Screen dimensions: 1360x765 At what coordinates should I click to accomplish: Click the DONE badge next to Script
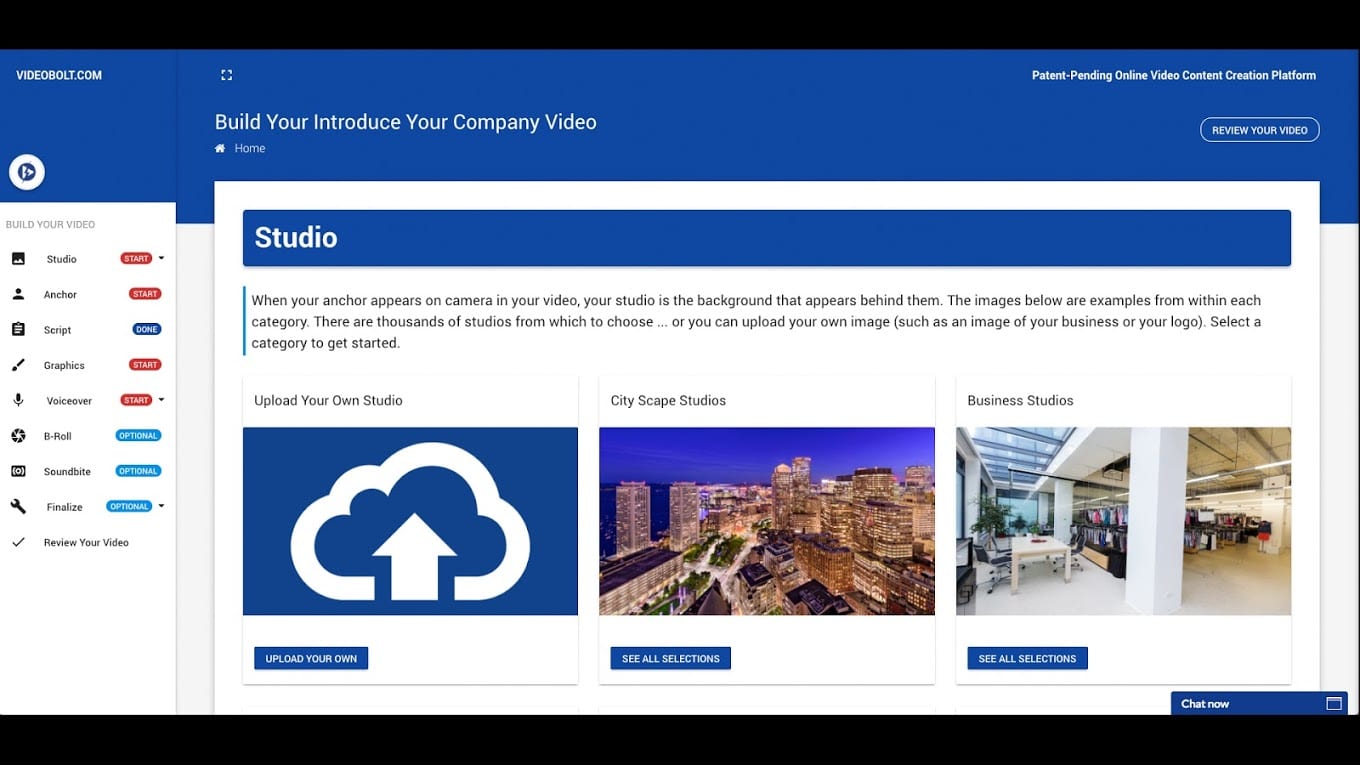147,329
